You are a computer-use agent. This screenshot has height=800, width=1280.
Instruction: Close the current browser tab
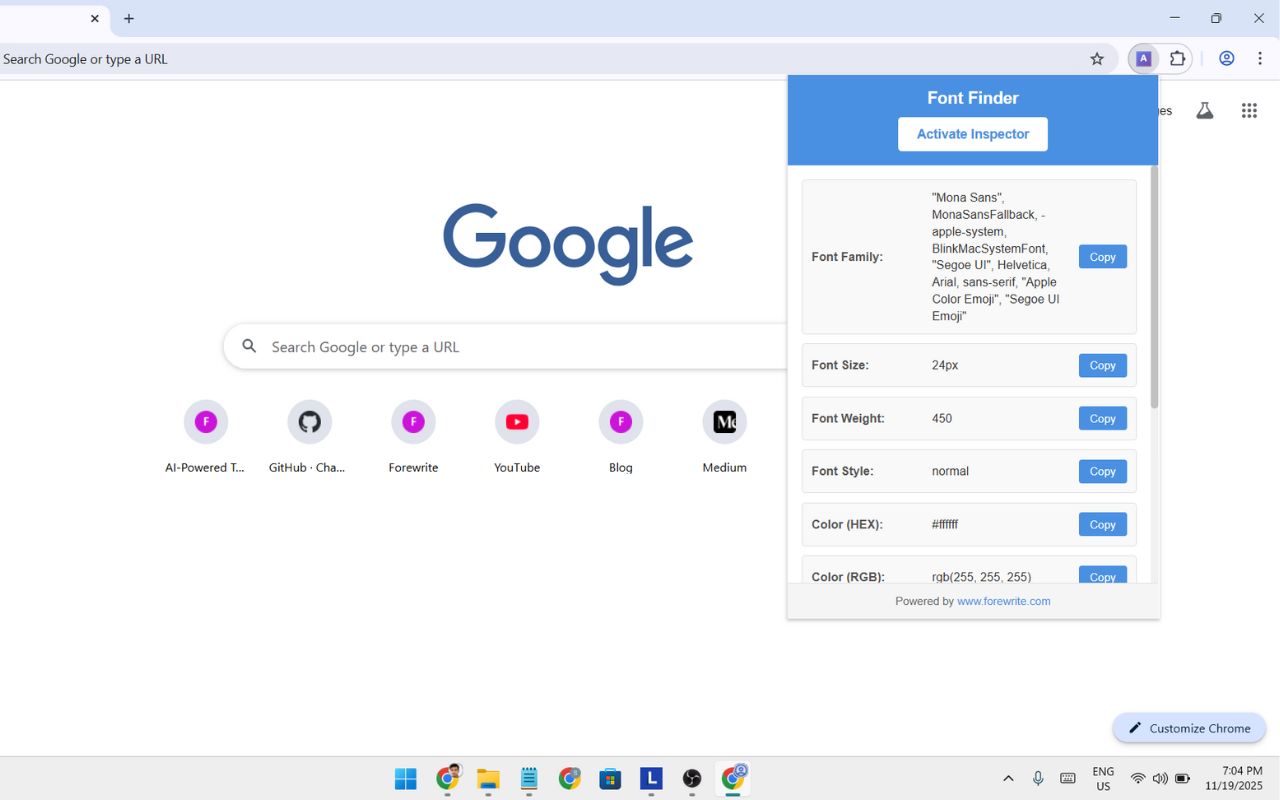95,18
